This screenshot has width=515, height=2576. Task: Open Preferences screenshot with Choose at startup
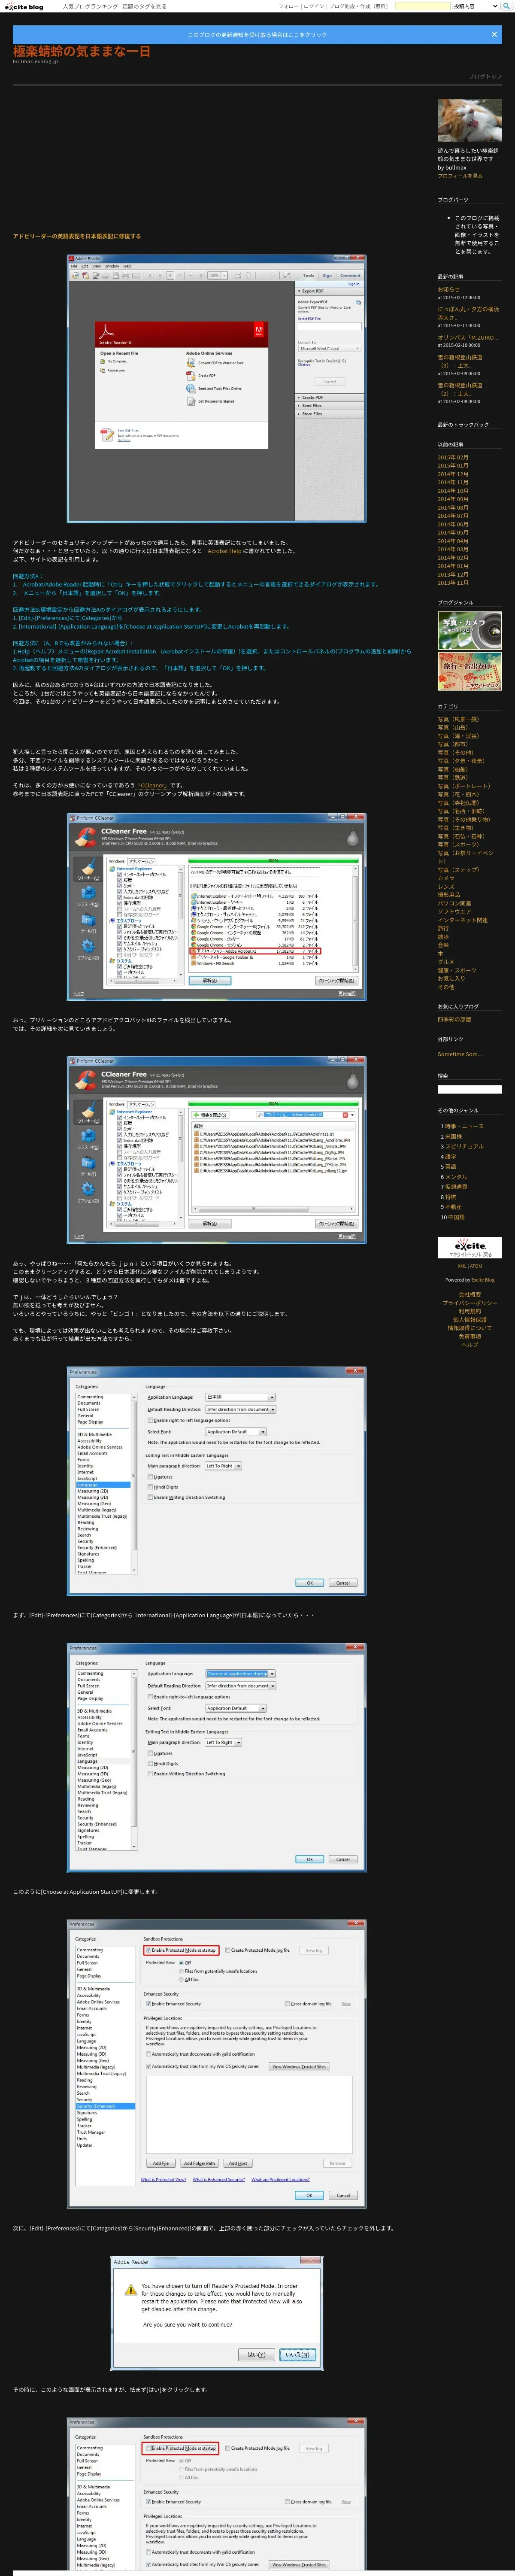216,1759
